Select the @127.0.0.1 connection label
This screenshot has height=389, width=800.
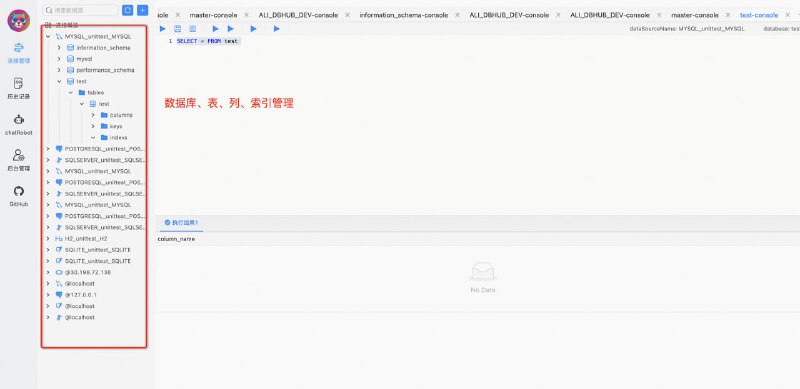pyautogui.click(x=81, y=295)
